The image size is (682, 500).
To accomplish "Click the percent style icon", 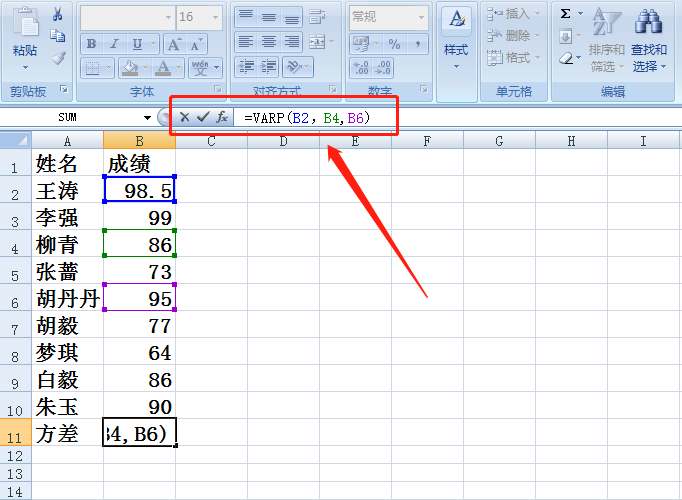I will point(394,44).
